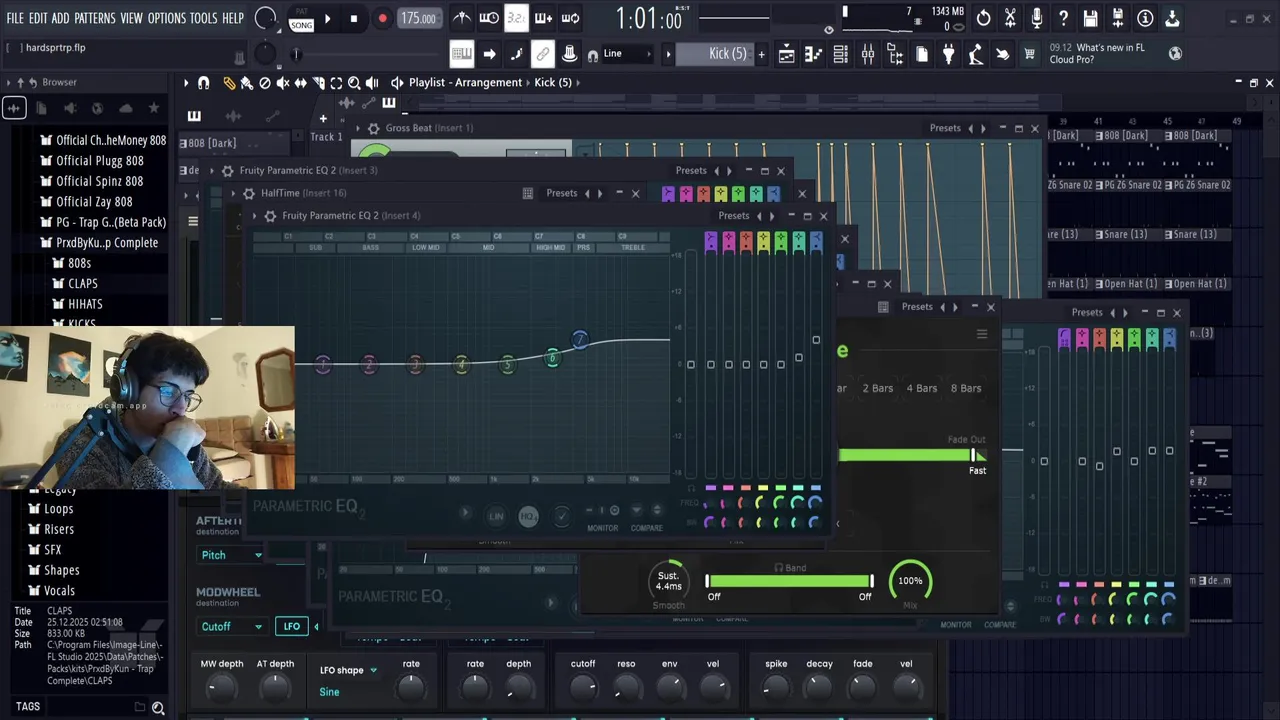This screenshot has width=1280, height=720.
Task: Click the add pattern plus button
Action: pyautogui.click(x=761, y=54)
